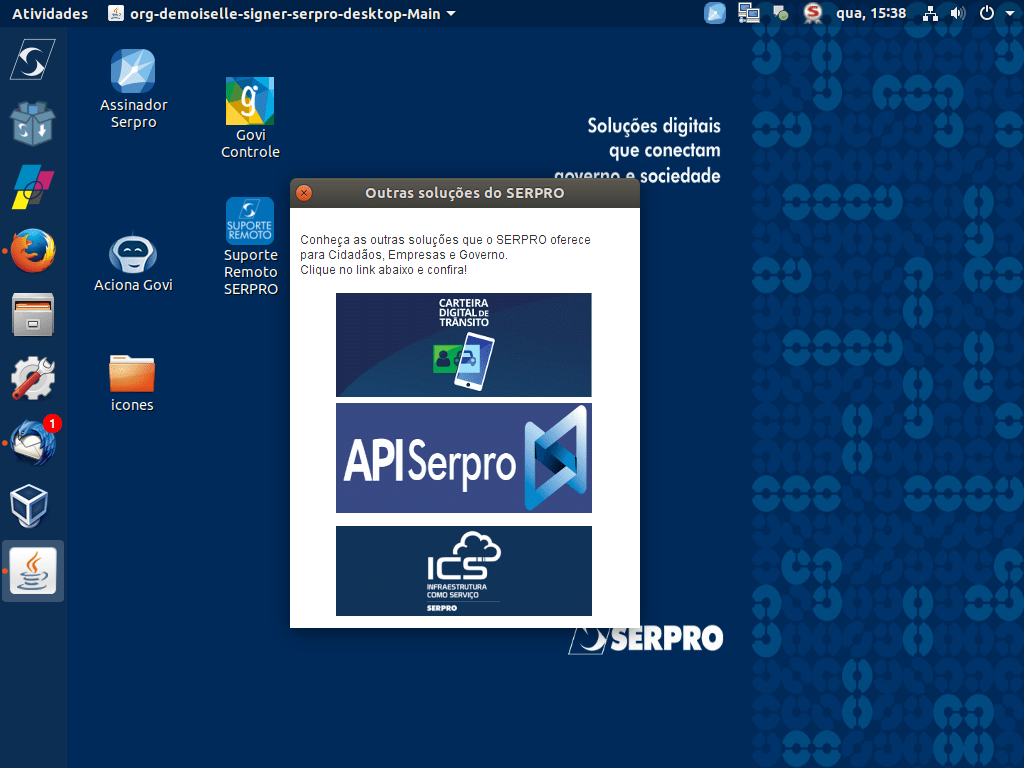Image resolution: width=1024 pixels, height=768 pixels.
Task: Click the tray icon with green status dot
Action: pos(780,13)
